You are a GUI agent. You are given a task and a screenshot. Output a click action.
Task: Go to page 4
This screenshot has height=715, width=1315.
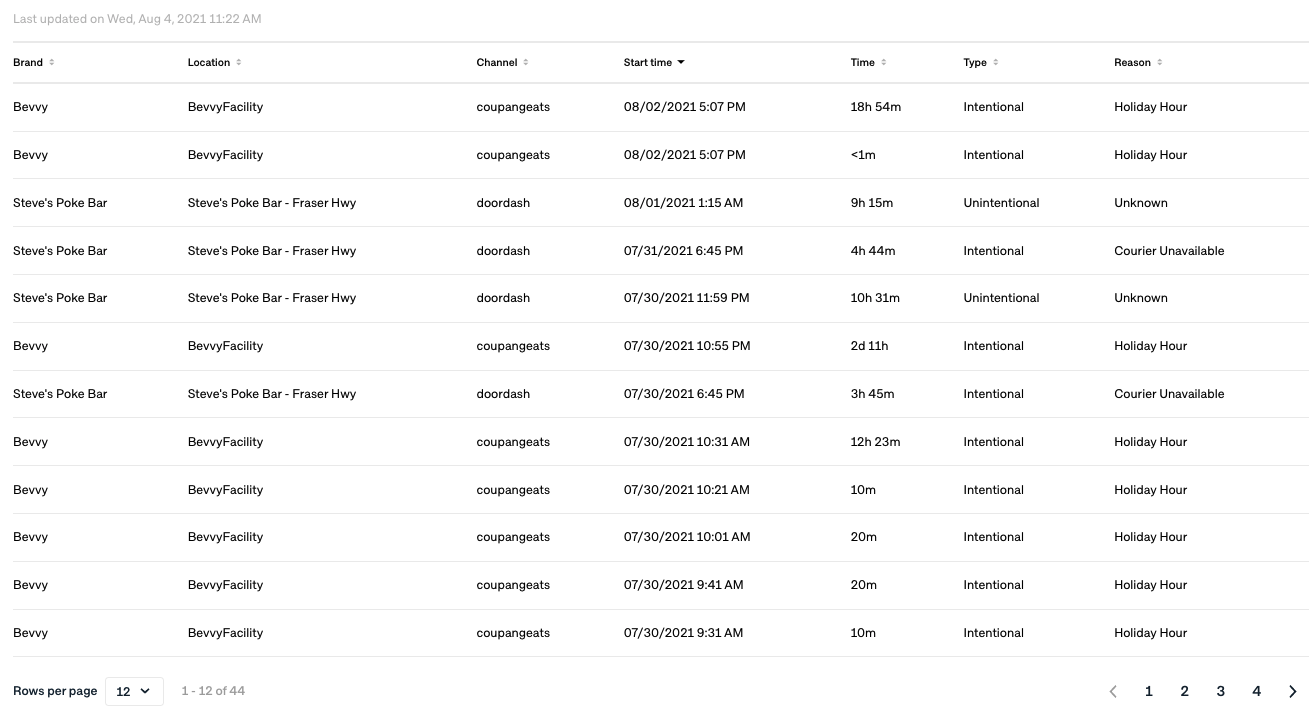(x=1257, y=691)
